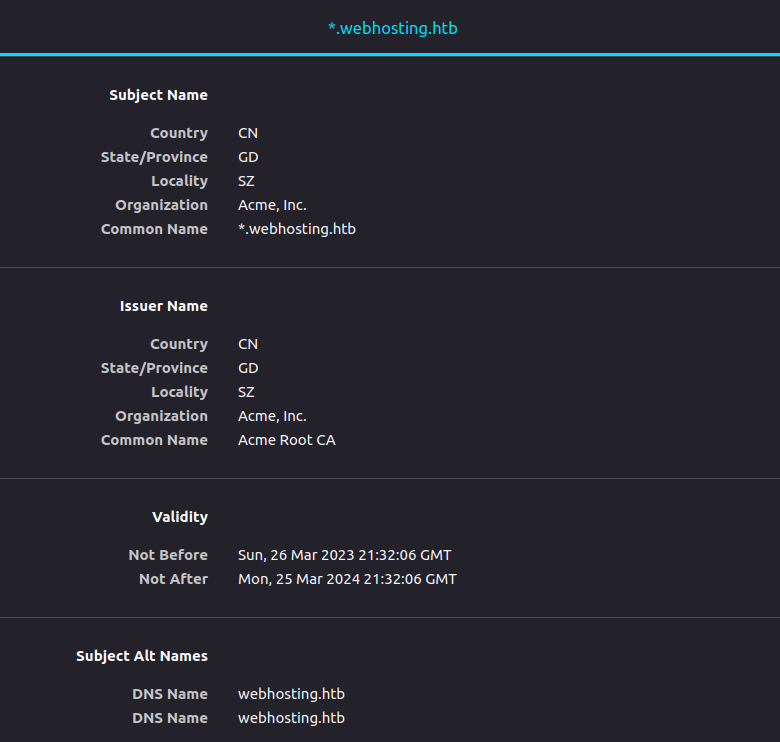Click Issuer's Organization value Acme, Inc.
Image resolution: width=780 pixels, height=742 pixels.
pyautogui.click(x=272, y=416)
